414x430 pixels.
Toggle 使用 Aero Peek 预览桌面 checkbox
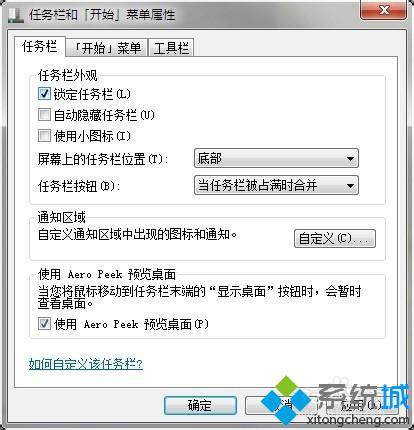click(x=44, y=324)
